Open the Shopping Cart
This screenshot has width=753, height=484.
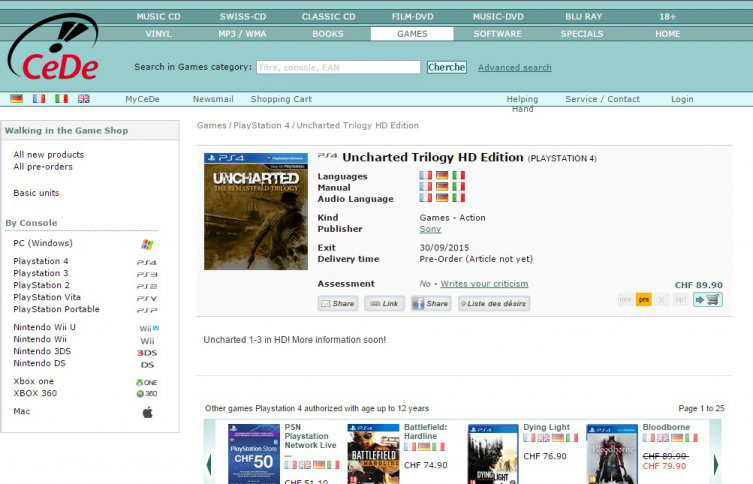tap(281, 99)
